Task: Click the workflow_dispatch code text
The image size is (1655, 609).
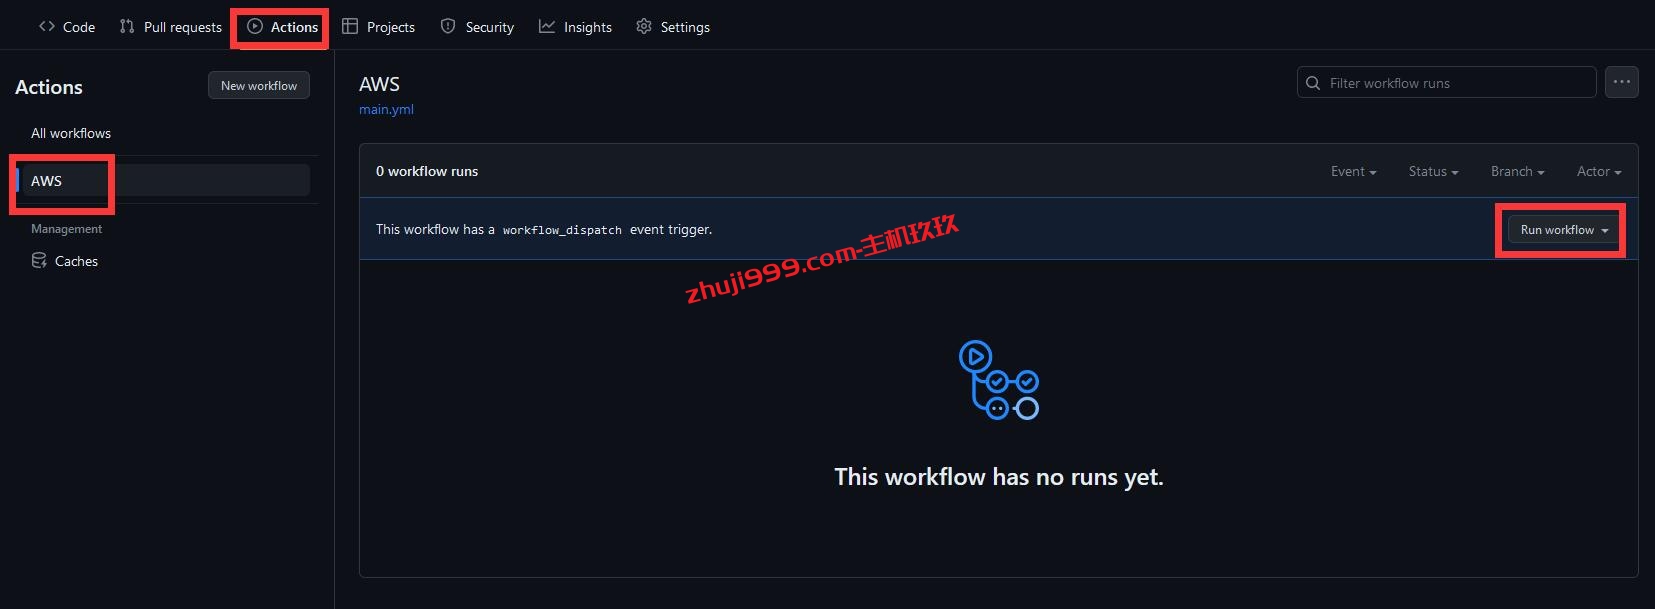Action: 562,230
